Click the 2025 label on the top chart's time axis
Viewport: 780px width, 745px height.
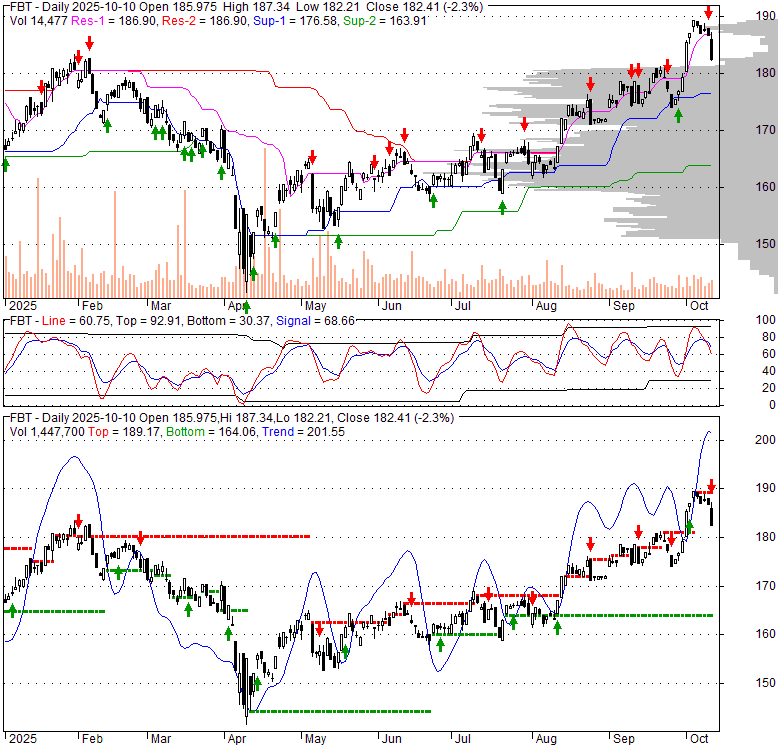[x=23, y=306]
